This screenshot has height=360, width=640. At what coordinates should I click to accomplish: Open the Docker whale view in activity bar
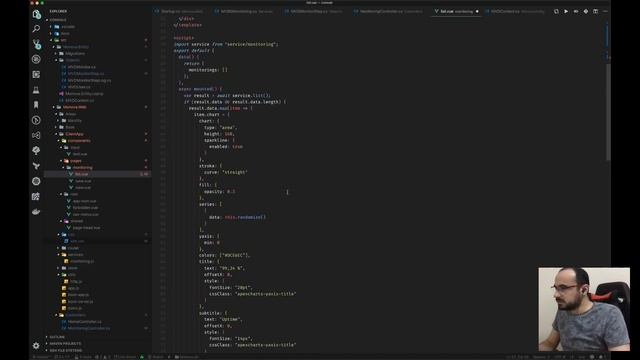(x=36, y=211)
